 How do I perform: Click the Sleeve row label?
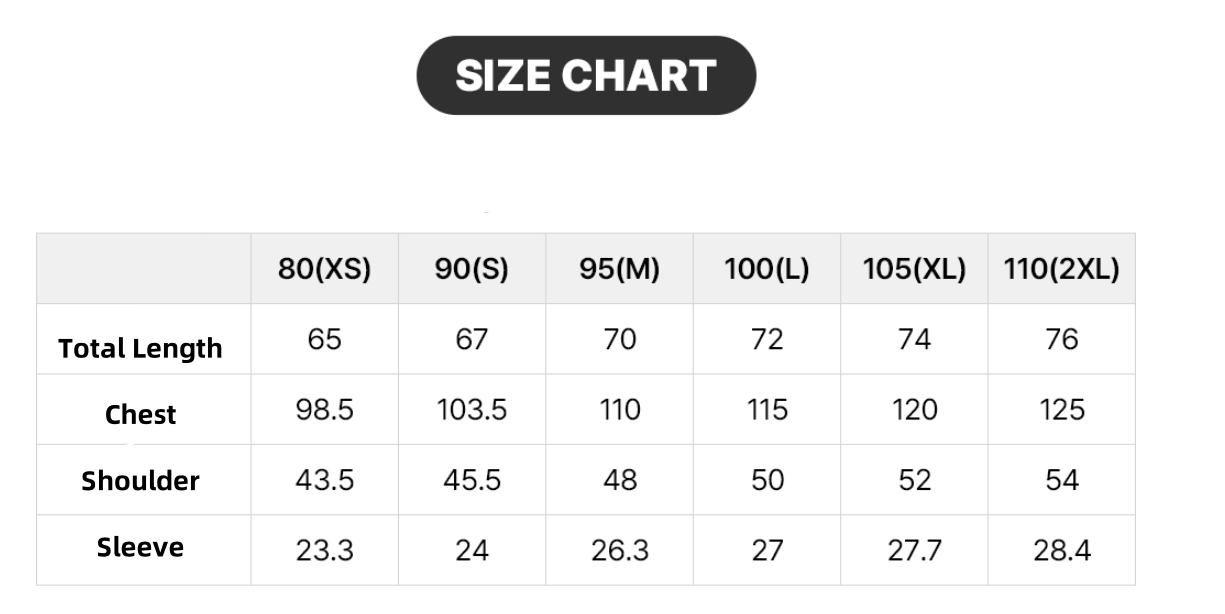pos(140,547)
